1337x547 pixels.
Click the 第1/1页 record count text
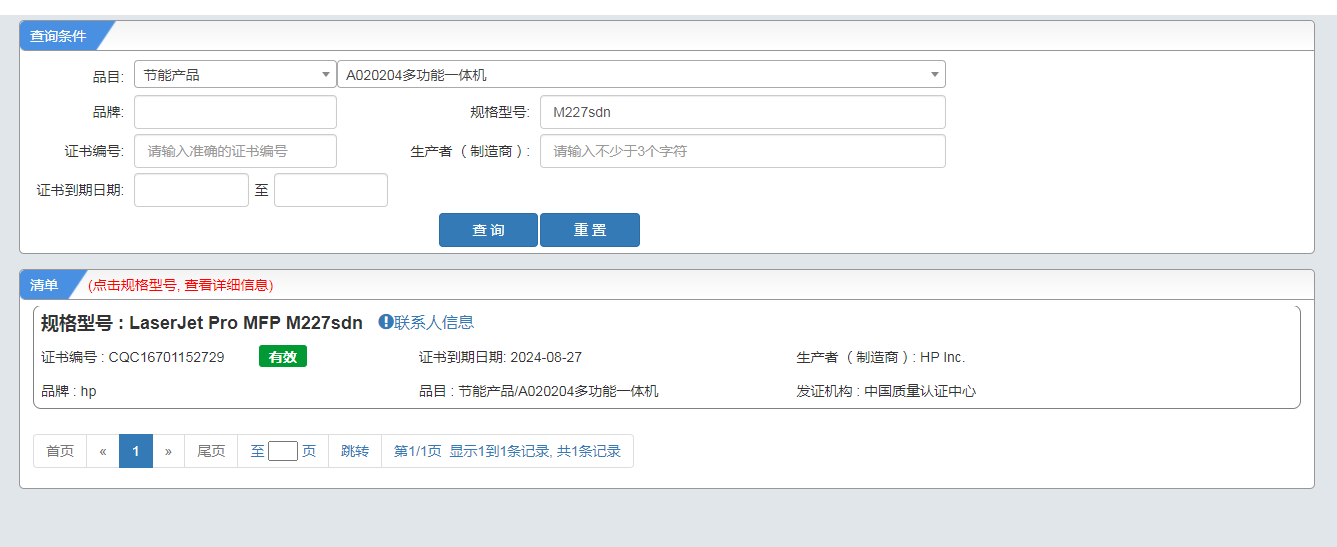click(x=507, y=451)
